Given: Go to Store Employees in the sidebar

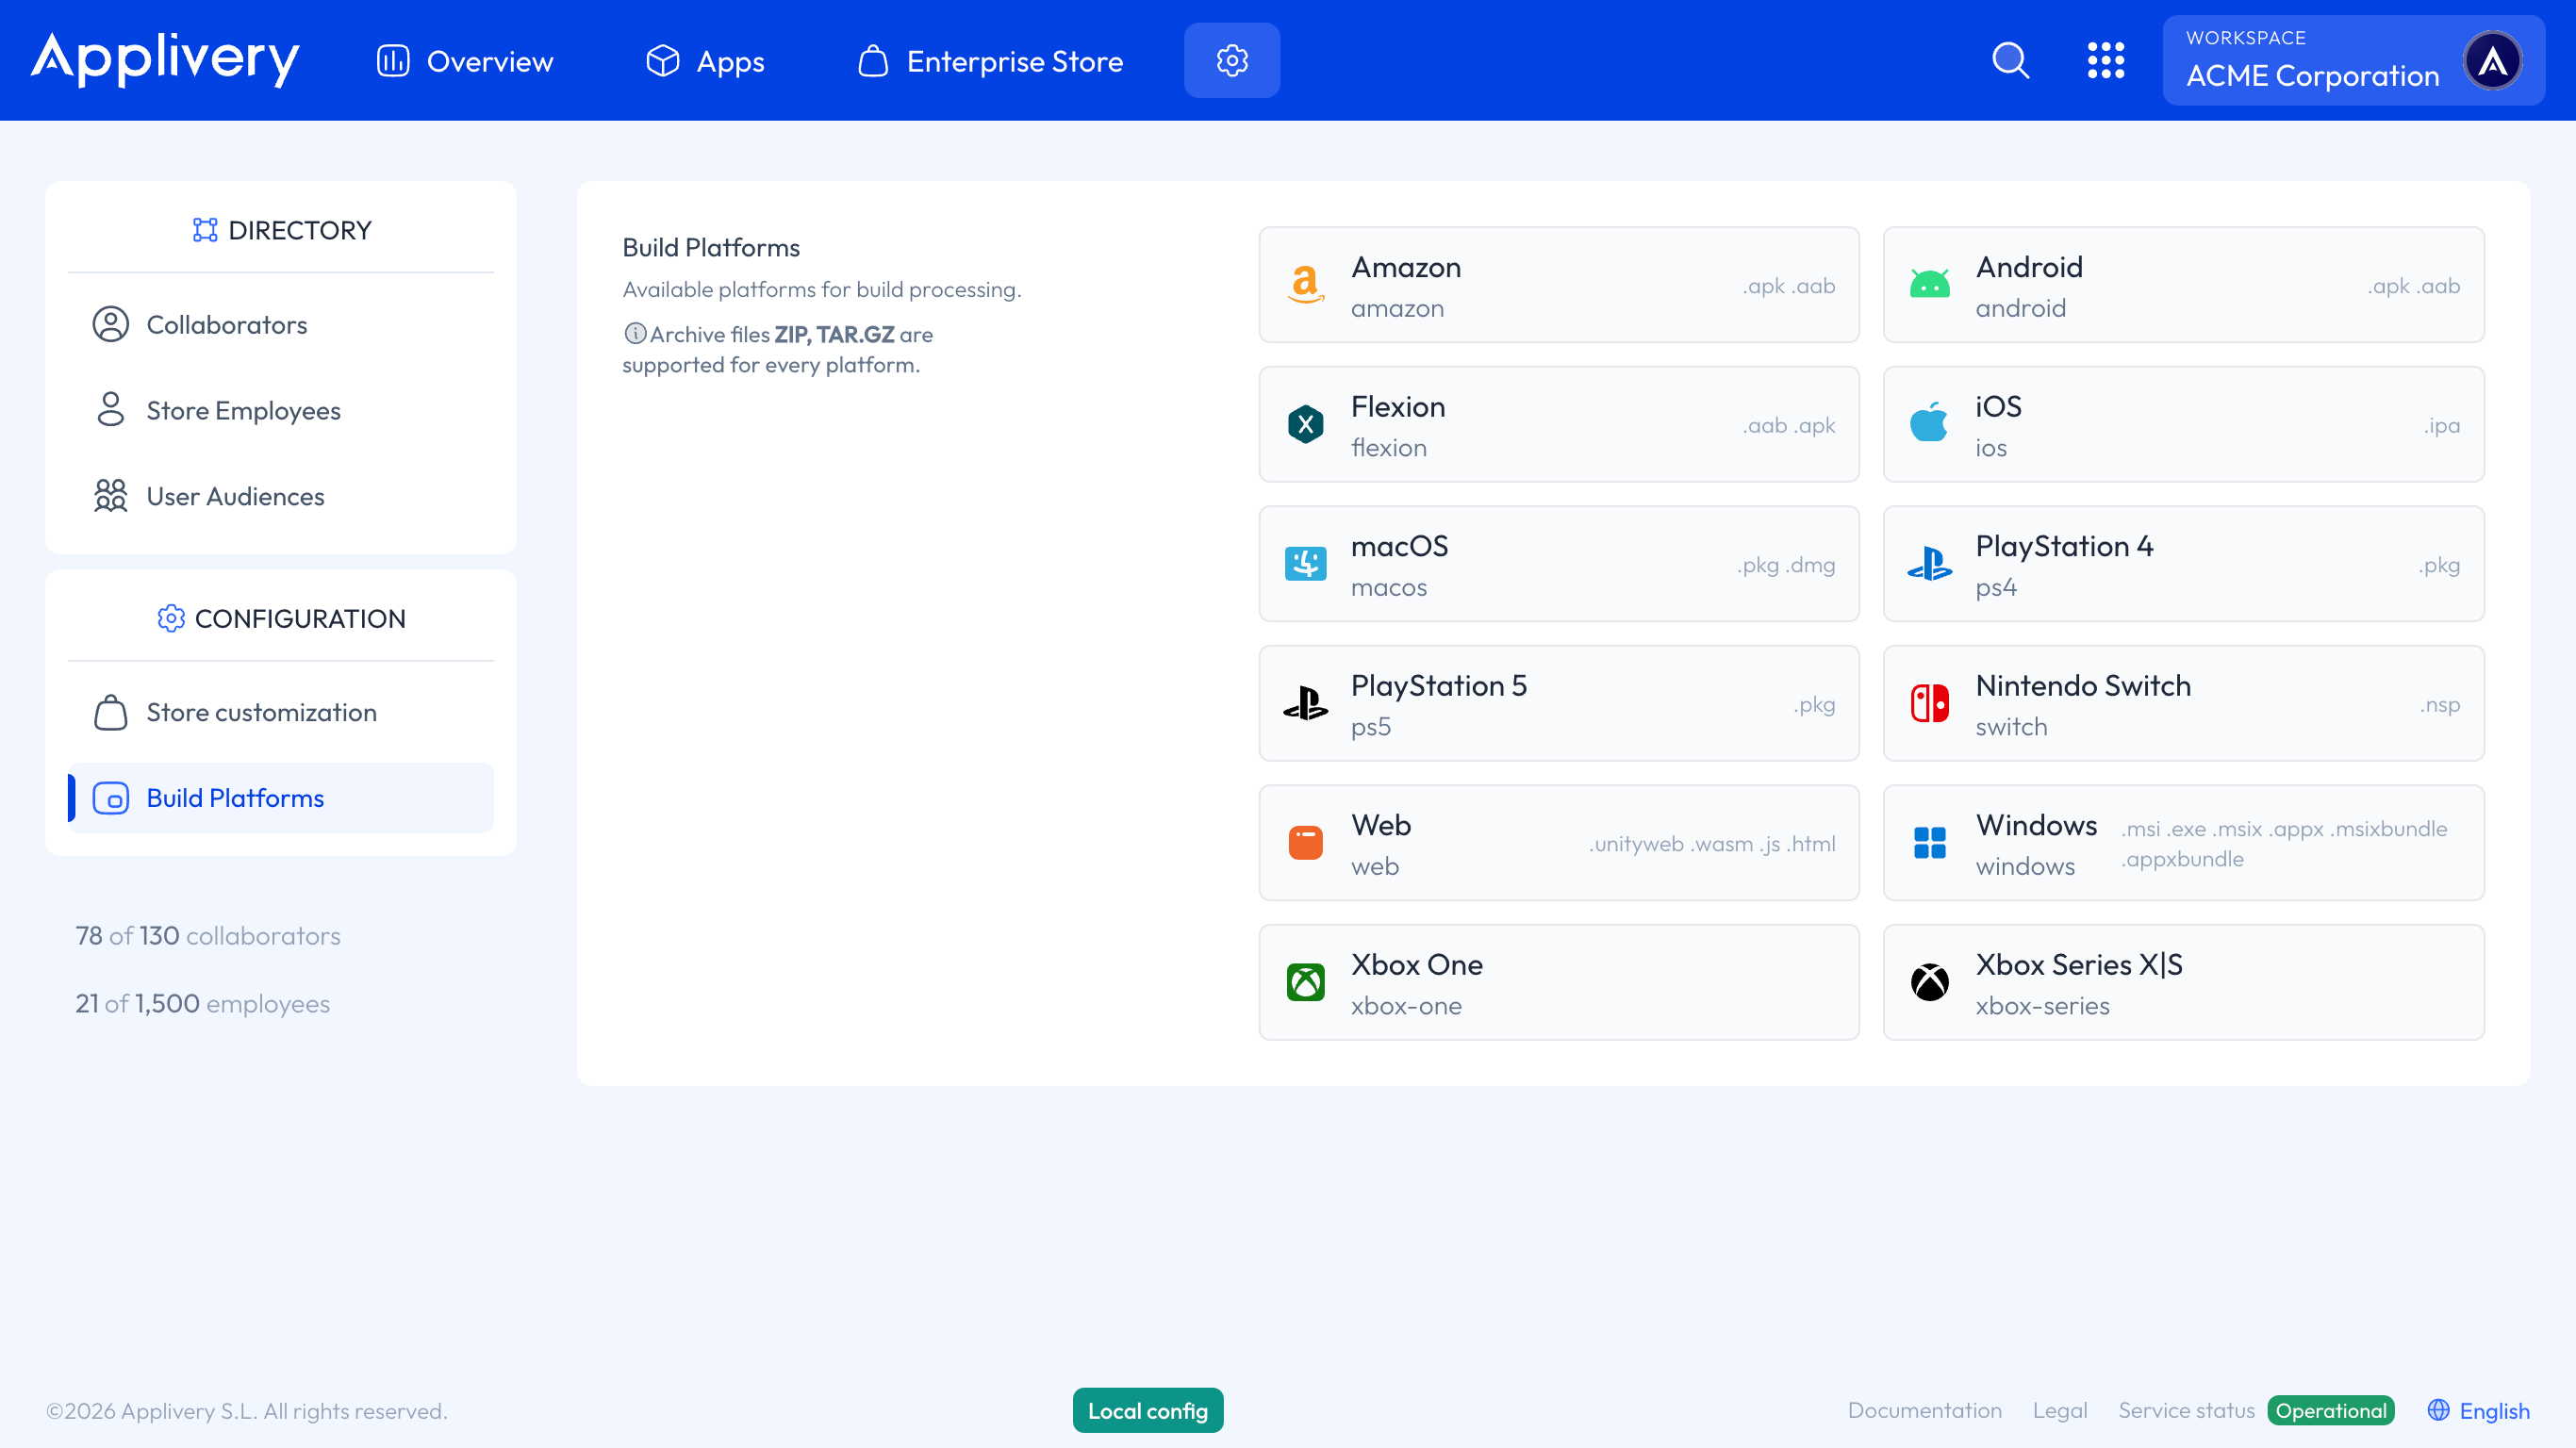Looking at the screenshot, I should point(281,410).
